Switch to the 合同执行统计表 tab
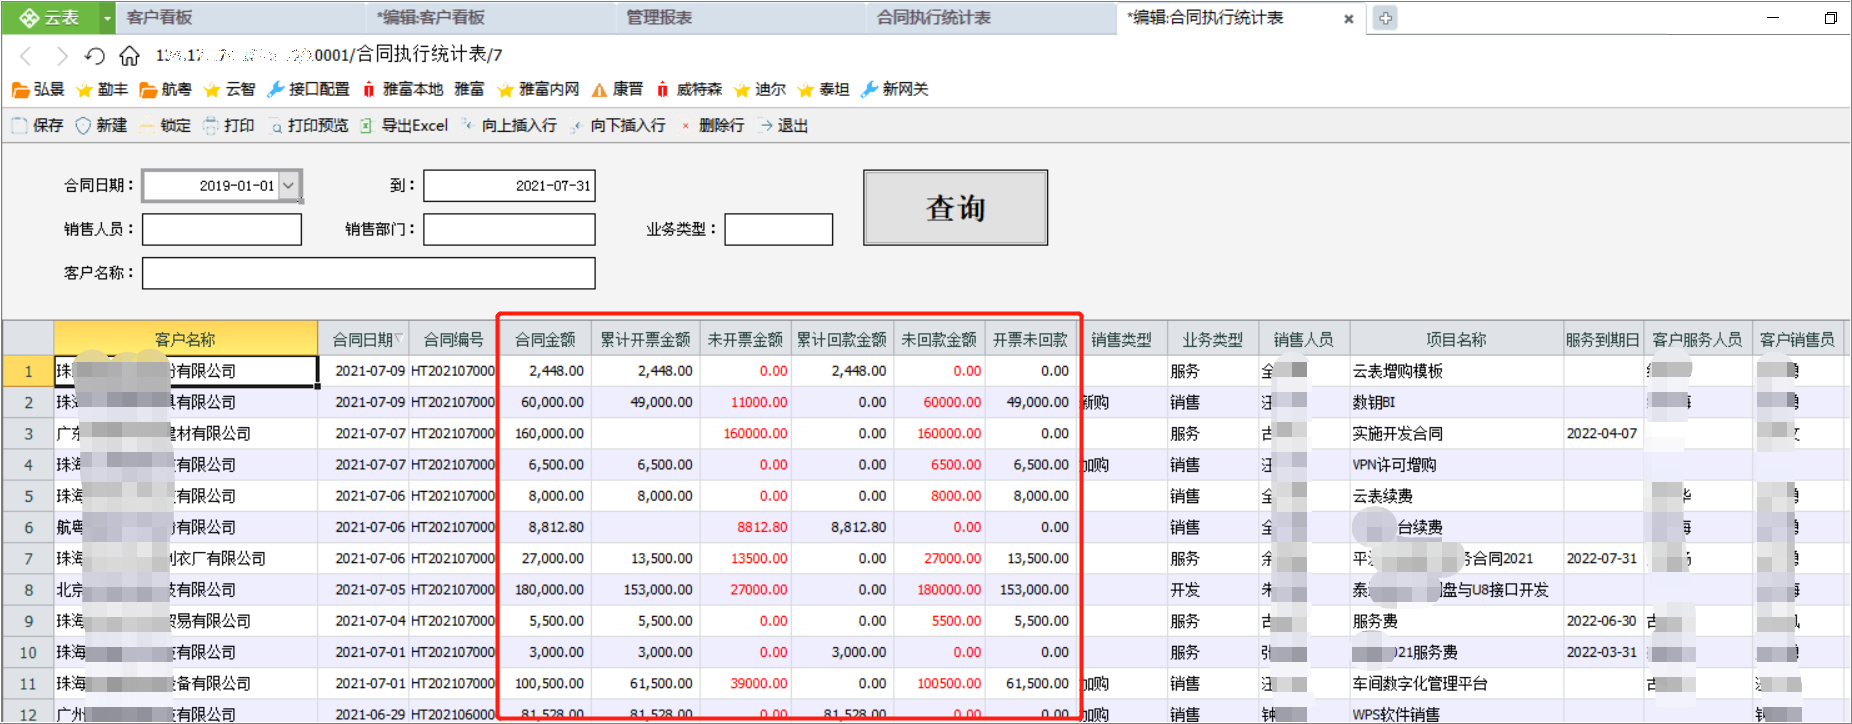 pyautogui.click(x=990, y=18)
